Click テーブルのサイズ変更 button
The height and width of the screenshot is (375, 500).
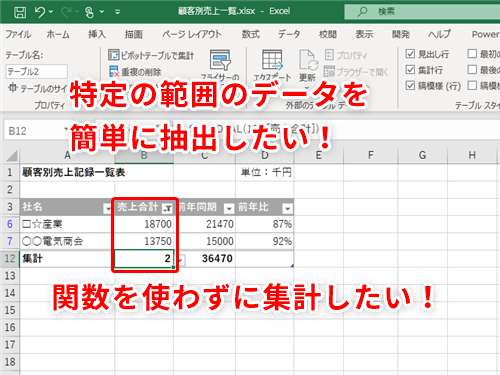pyautogui.click(x=38, y=88)
